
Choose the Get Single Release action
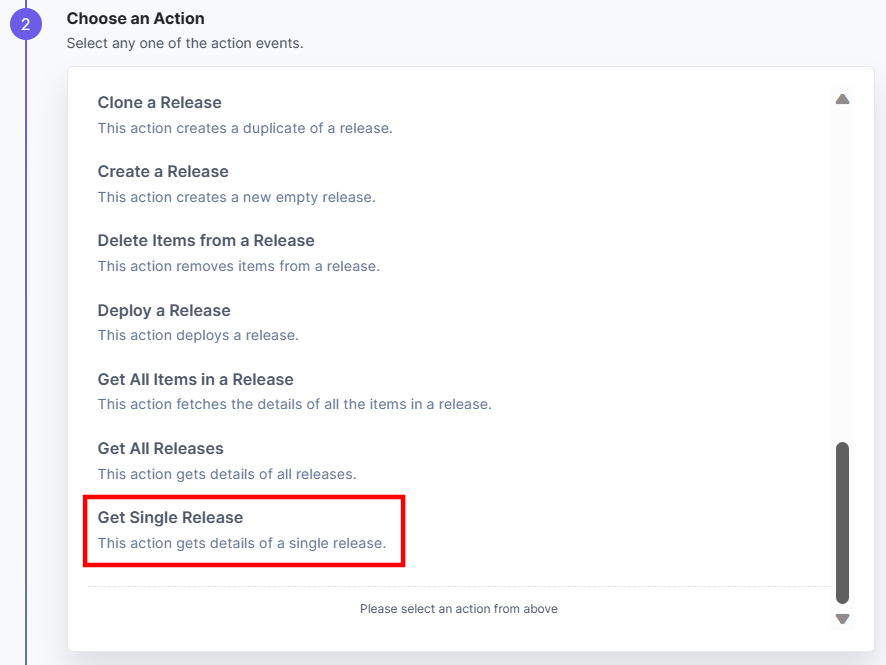point(170,518)
